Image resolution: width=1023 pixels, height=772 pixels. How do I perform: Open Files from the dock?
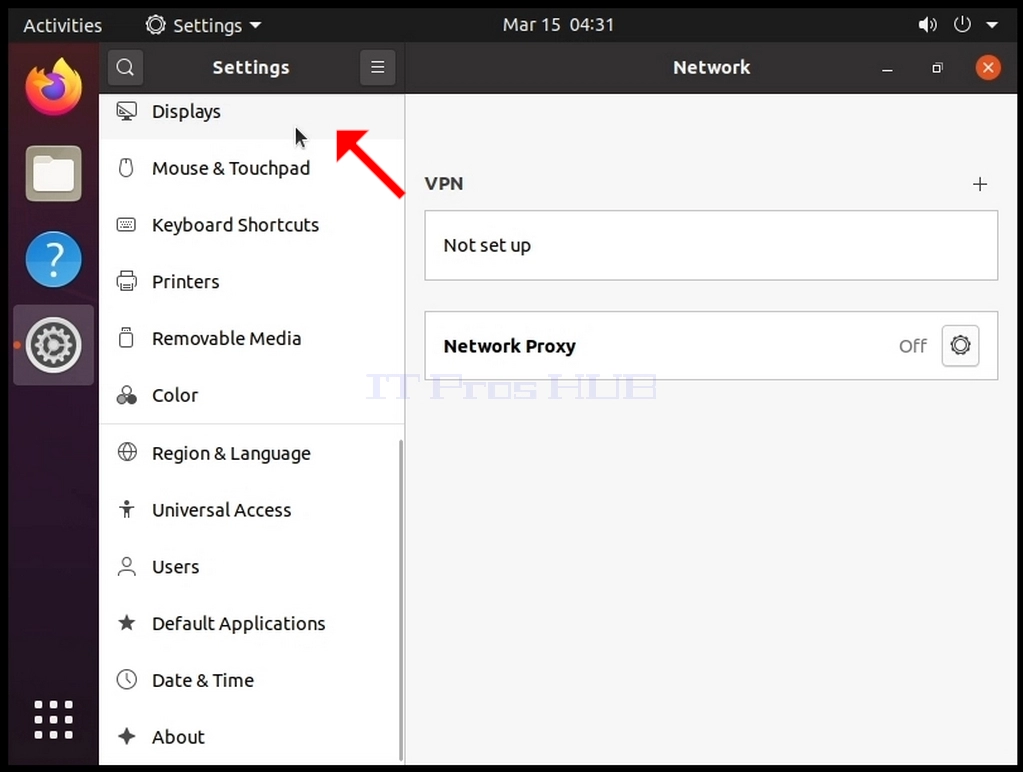(x=53, y=174)
